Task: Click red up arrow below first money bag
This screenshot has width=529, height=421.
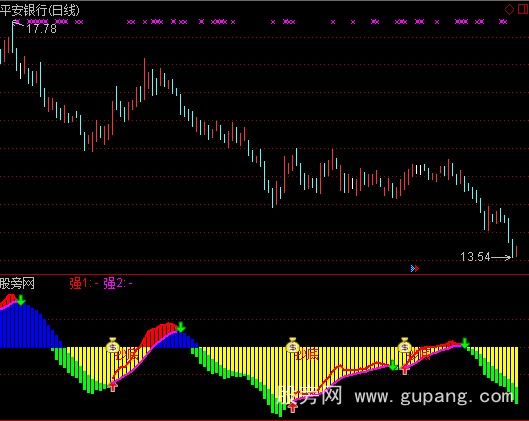Action: [x=113, y=387]
